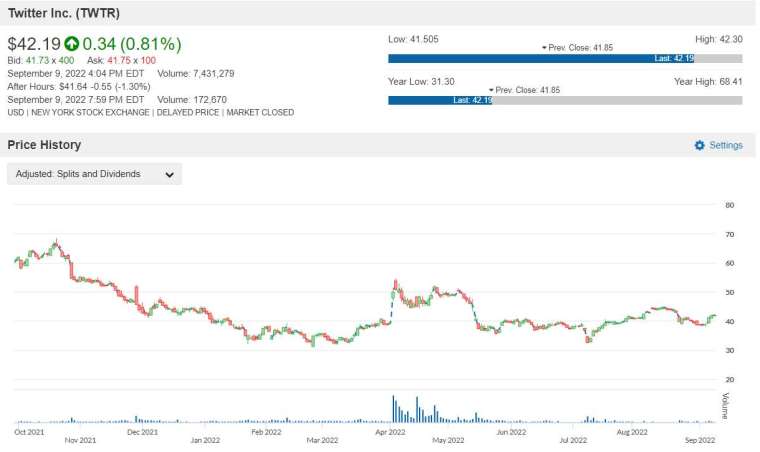
Task: Click the Jul 2022 axis label
Action: (573, 440)
